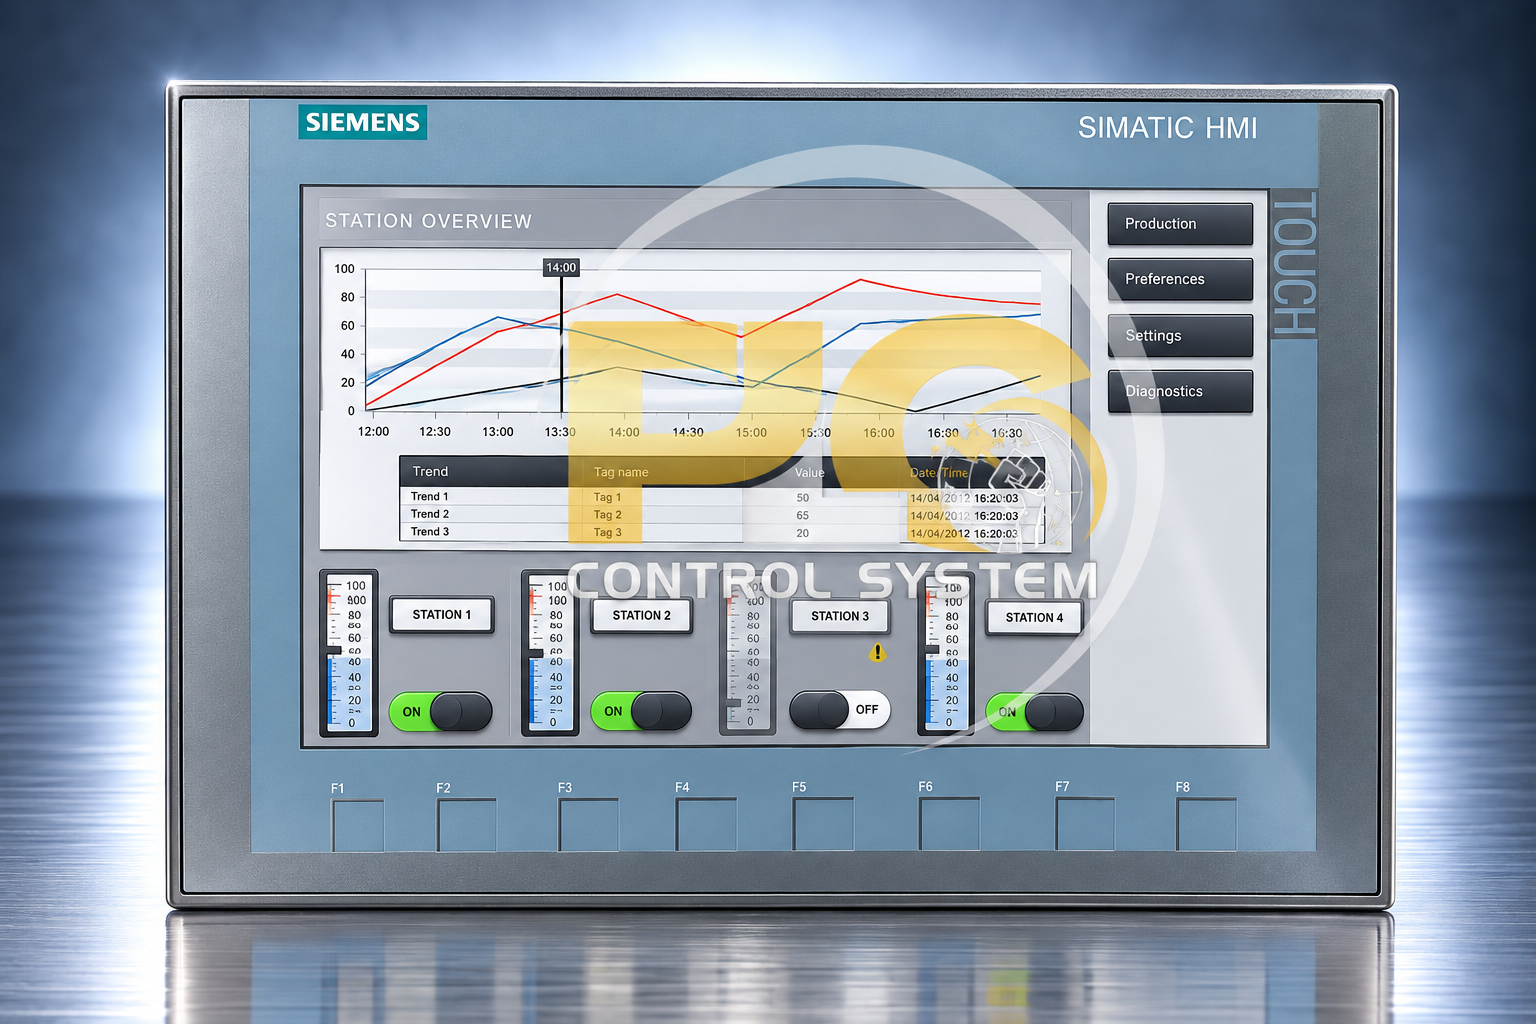Click the Station 4 level gauge
The width and height of the screenshot is (1536, 1024).
pyautogui.click(x=946, y=655)
